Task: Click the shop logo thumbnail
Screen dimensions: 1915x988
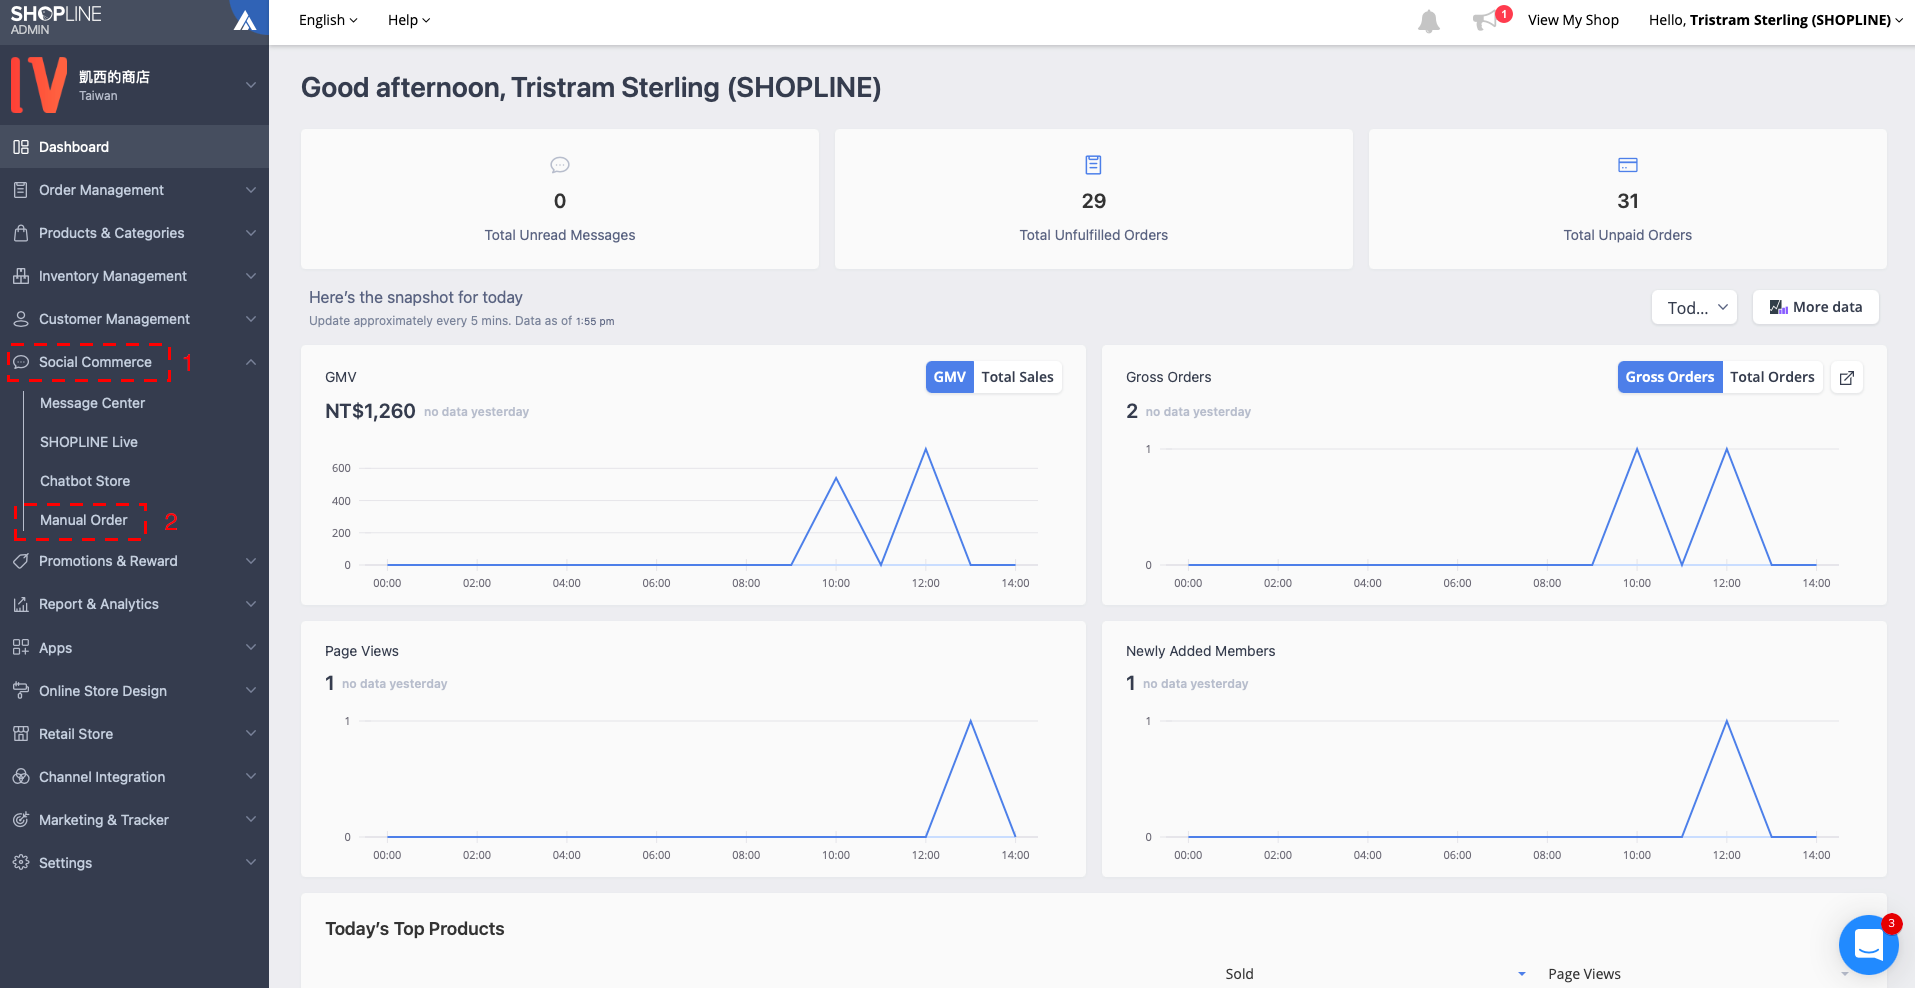Action: [39, 85]
